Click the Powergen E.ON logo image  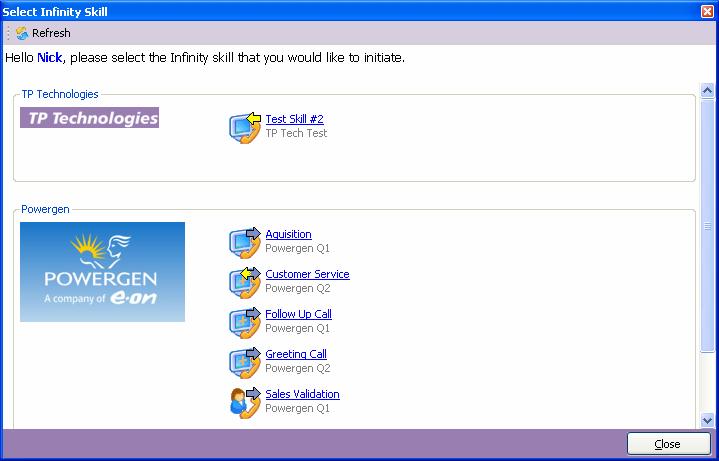click(103, 272)
